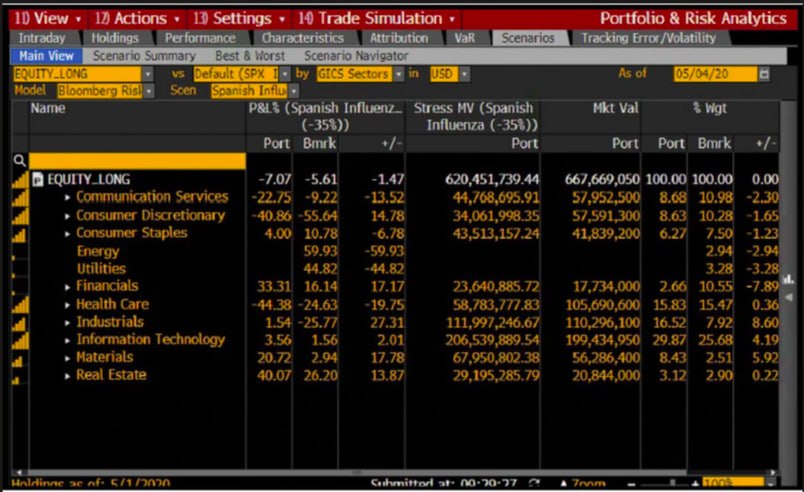Click the yellow name search field

coord(137,161)
